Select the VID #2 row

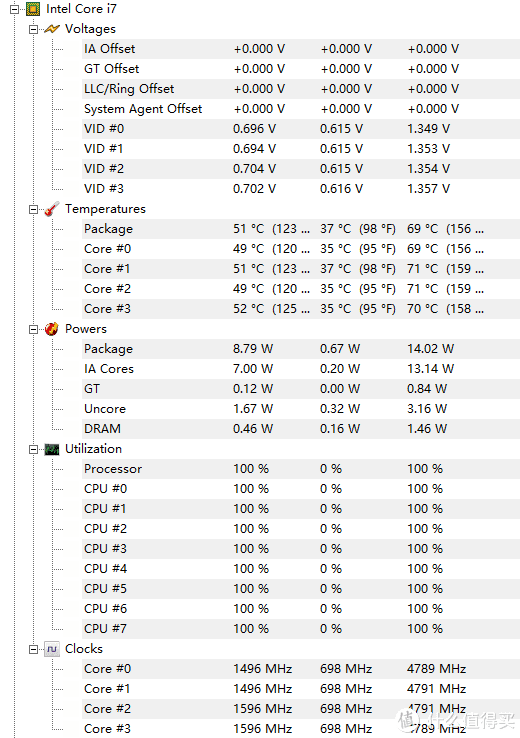301,169
